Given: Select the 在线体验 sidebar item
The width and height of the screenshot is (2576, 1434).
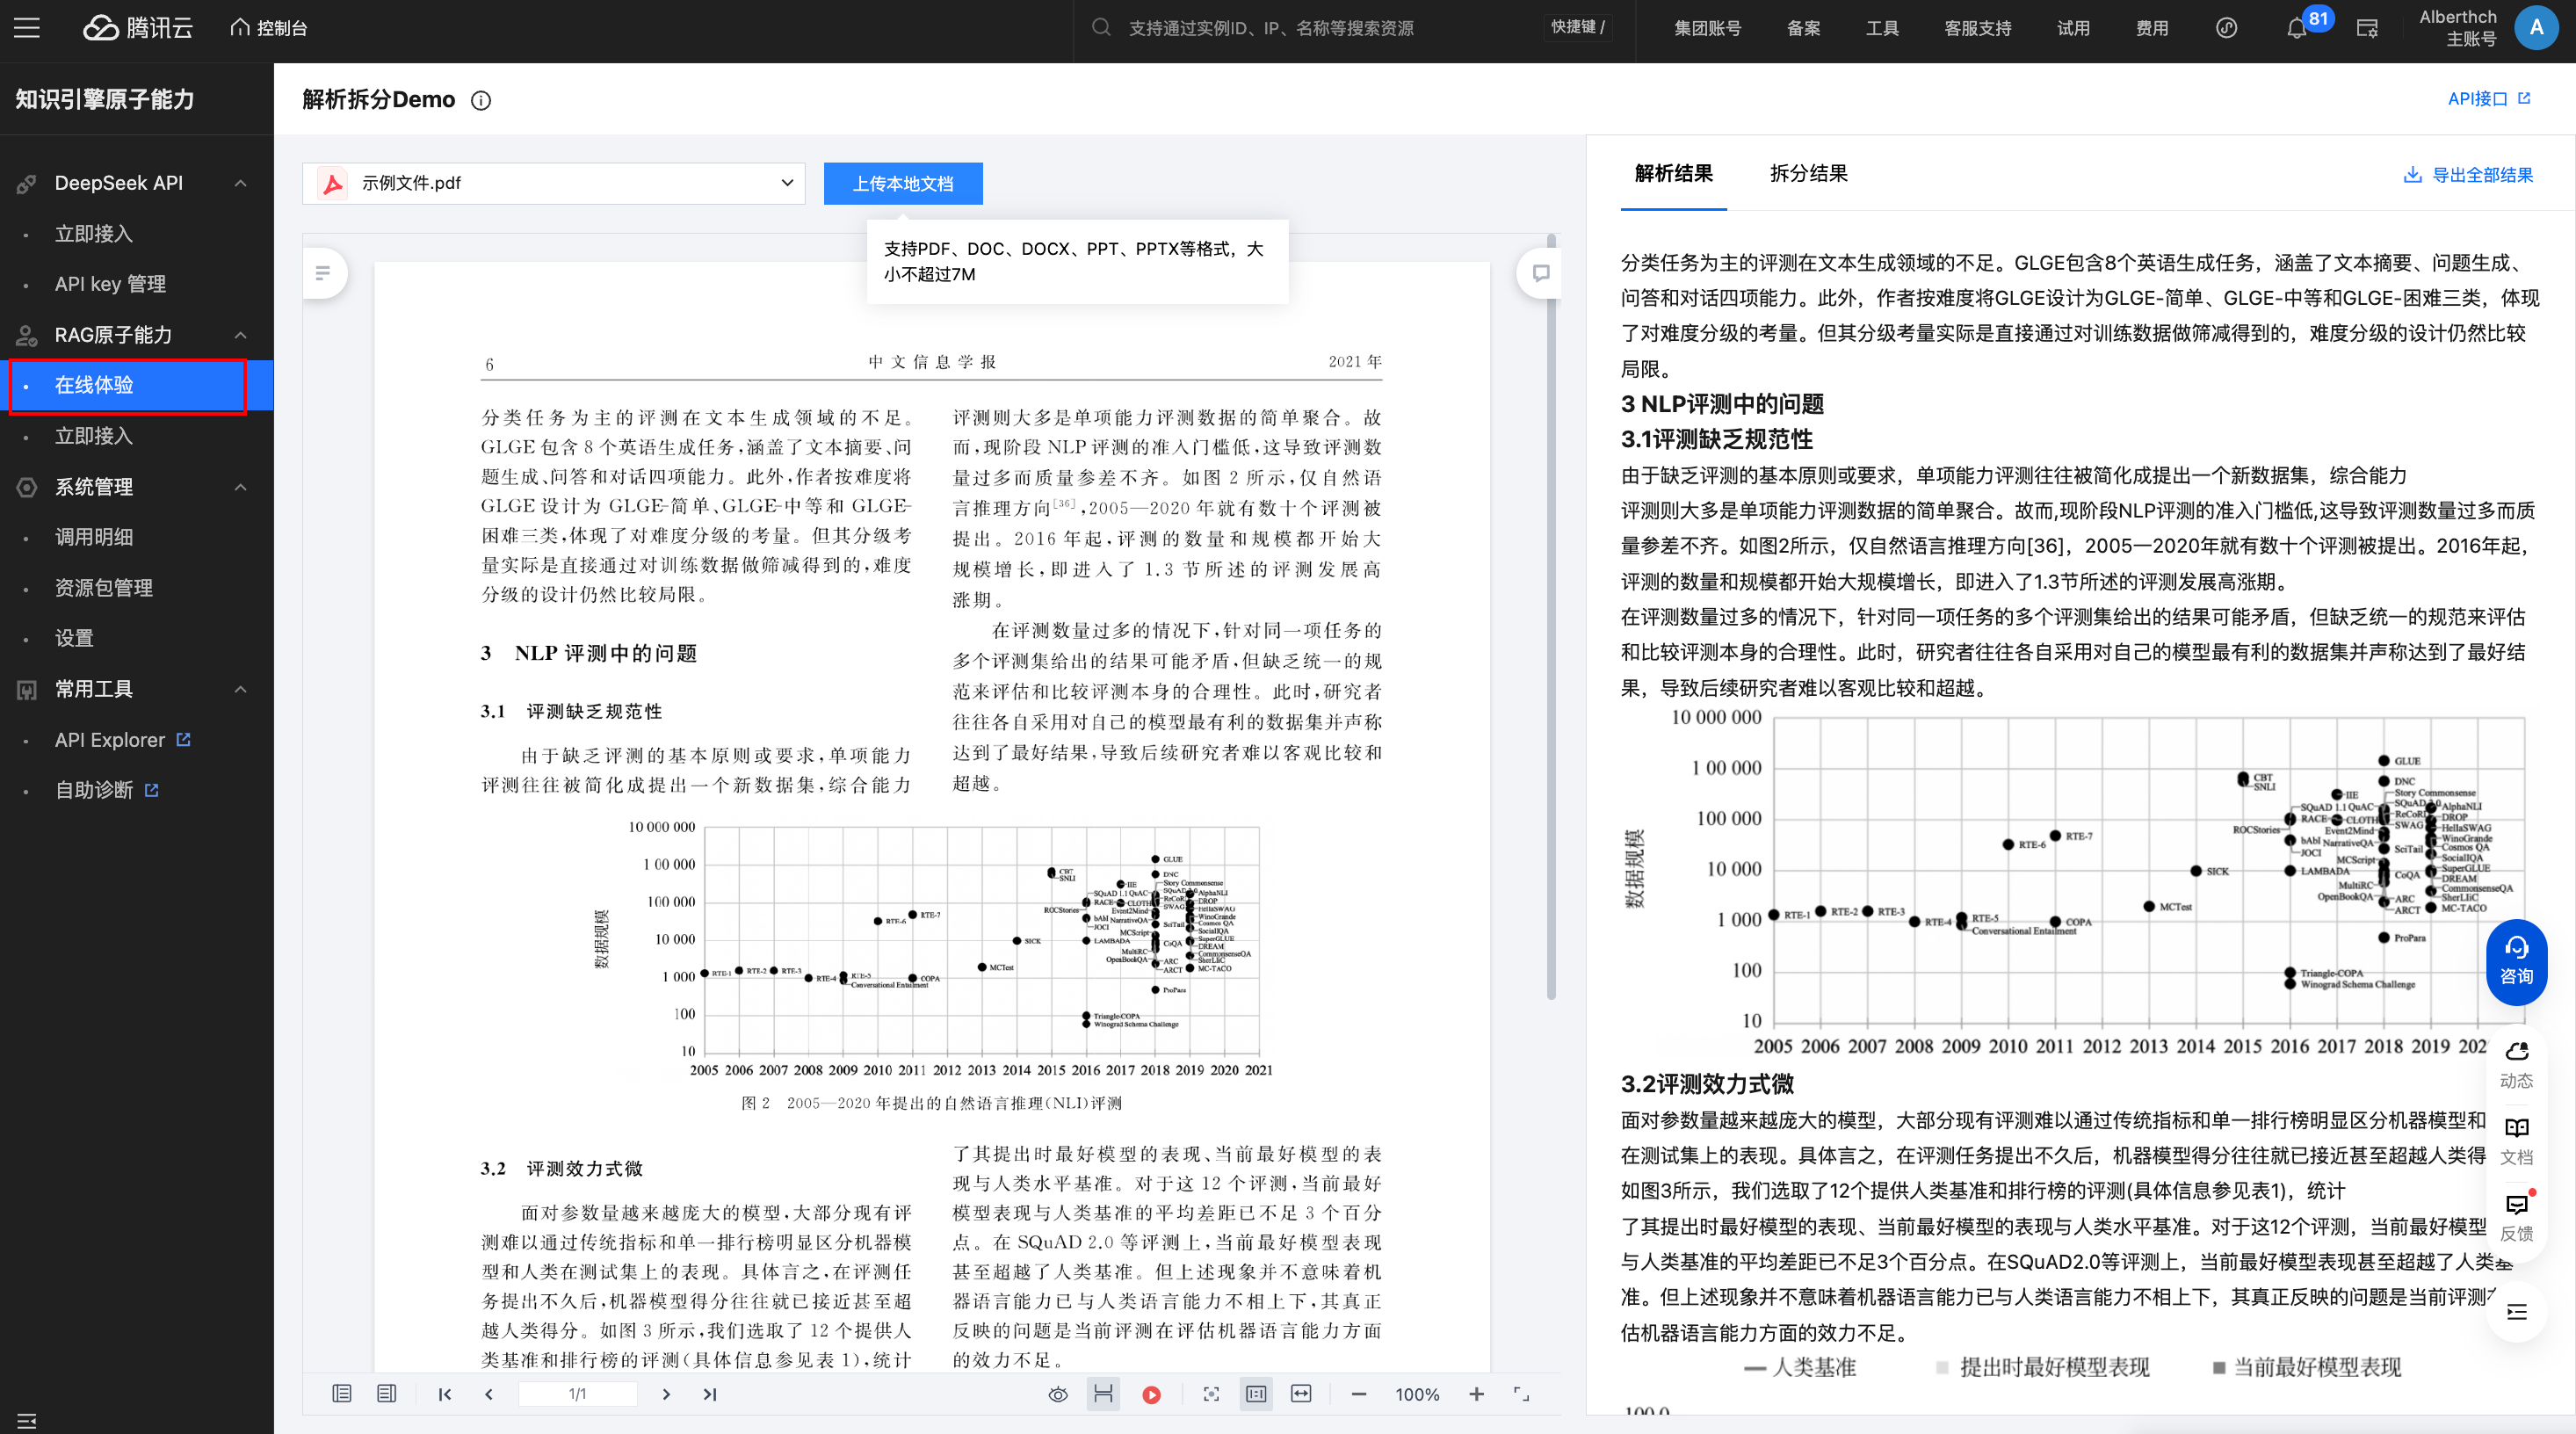Looking at the screenshot, I should click(x=137, y=385).
